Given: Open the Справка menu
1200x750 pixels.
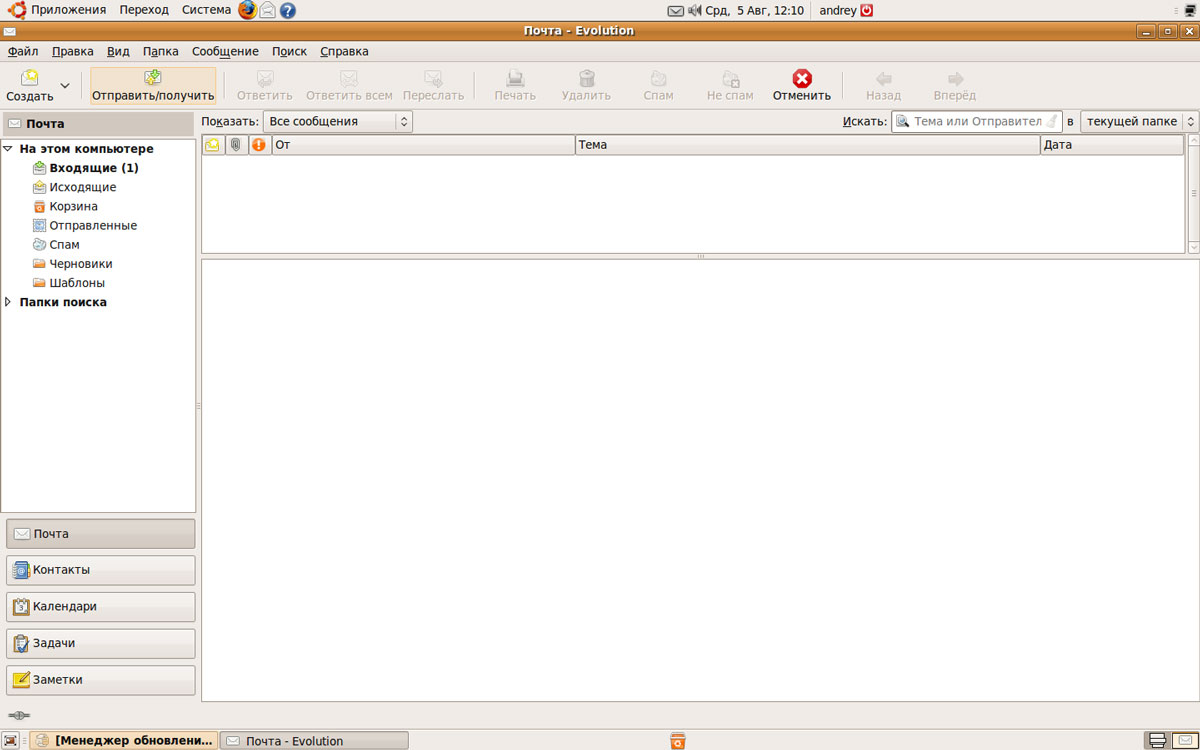Looking at the screenshot, I should coord(344,51).
